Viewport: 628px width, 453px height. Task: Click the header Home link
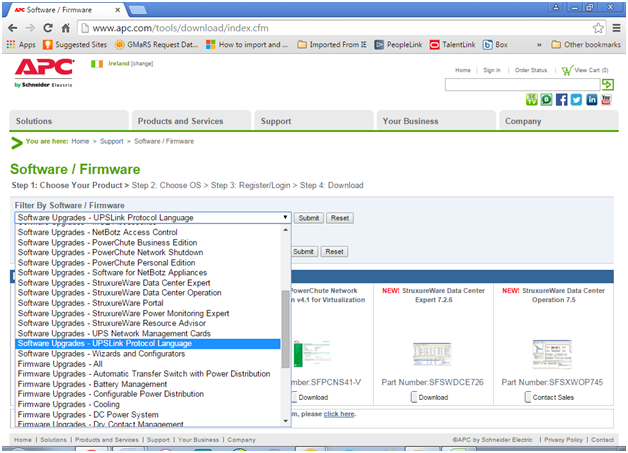coord(463,70)
